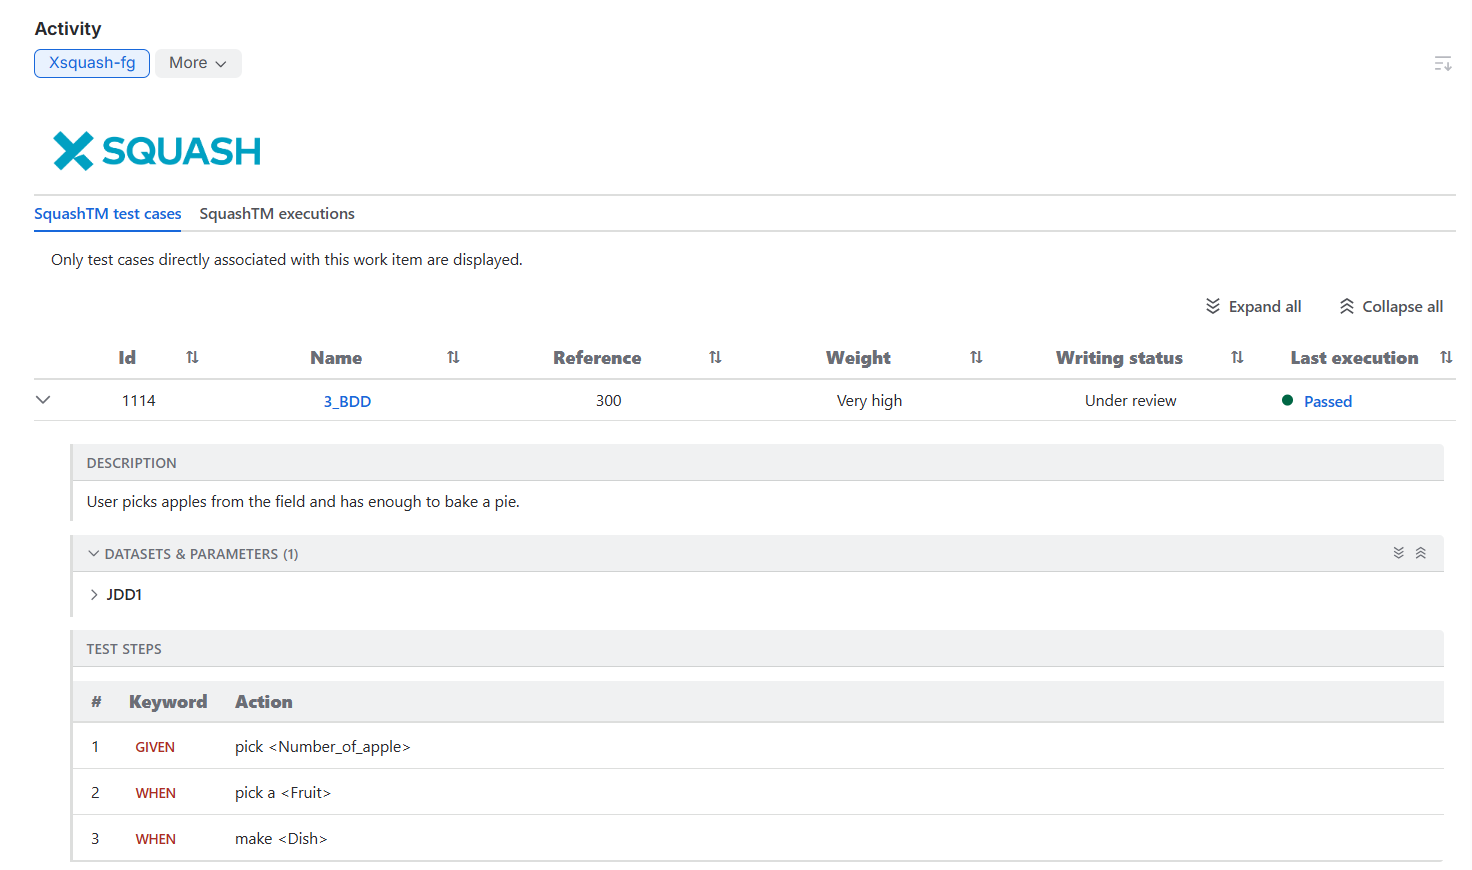Click the GIVEN keyword in step 1
Screen dimensions: 1472x870
tap(155, 747)
